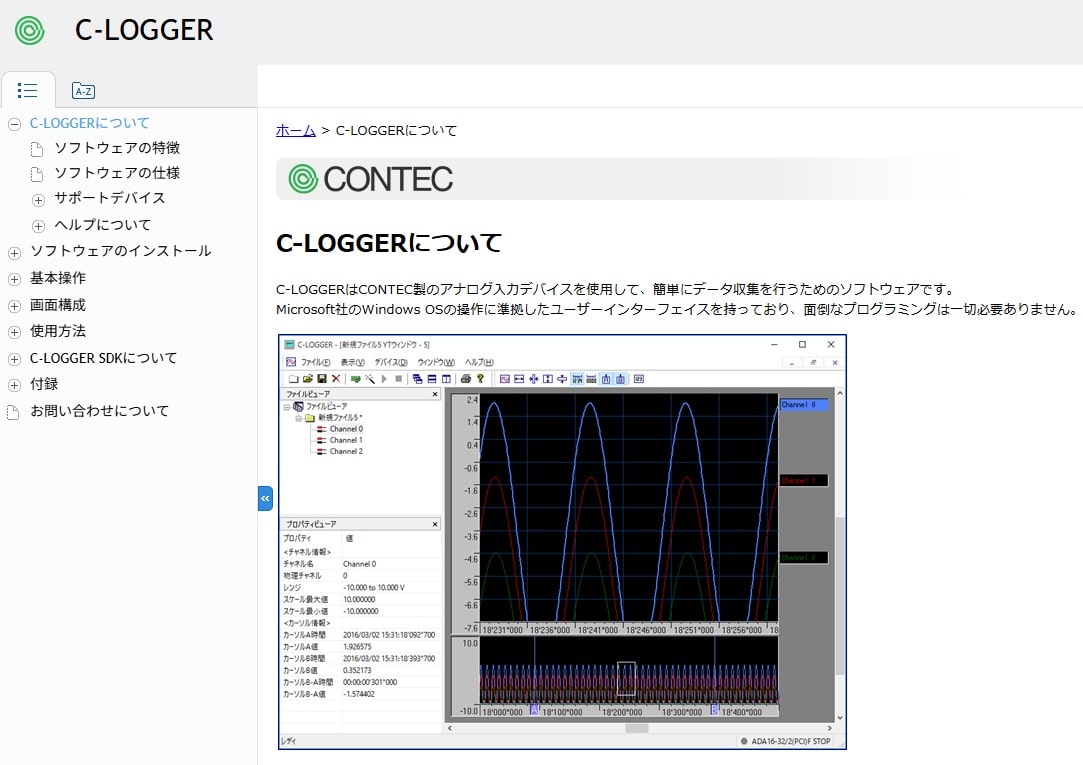This screenshot has width=1083, height=765.
Task: Click the page icon beside ソフトウェアの特徴
Action: (38, 149)
